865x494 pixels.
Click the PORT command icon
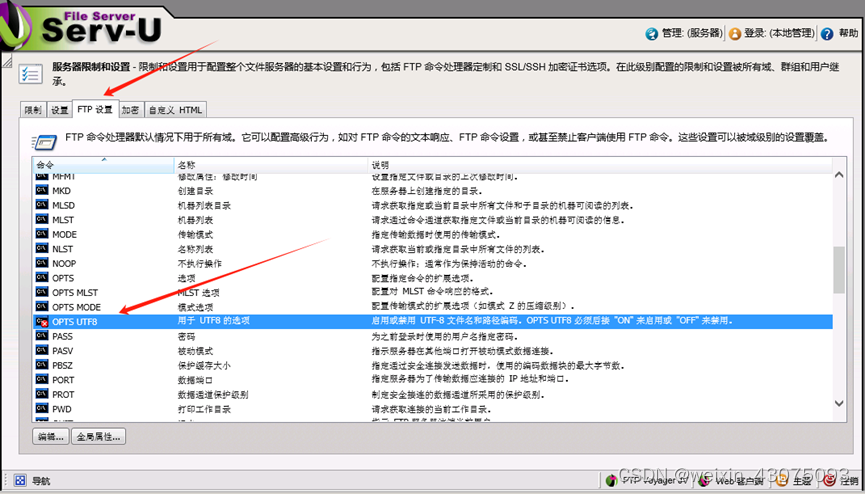click(x=42, y=379)
